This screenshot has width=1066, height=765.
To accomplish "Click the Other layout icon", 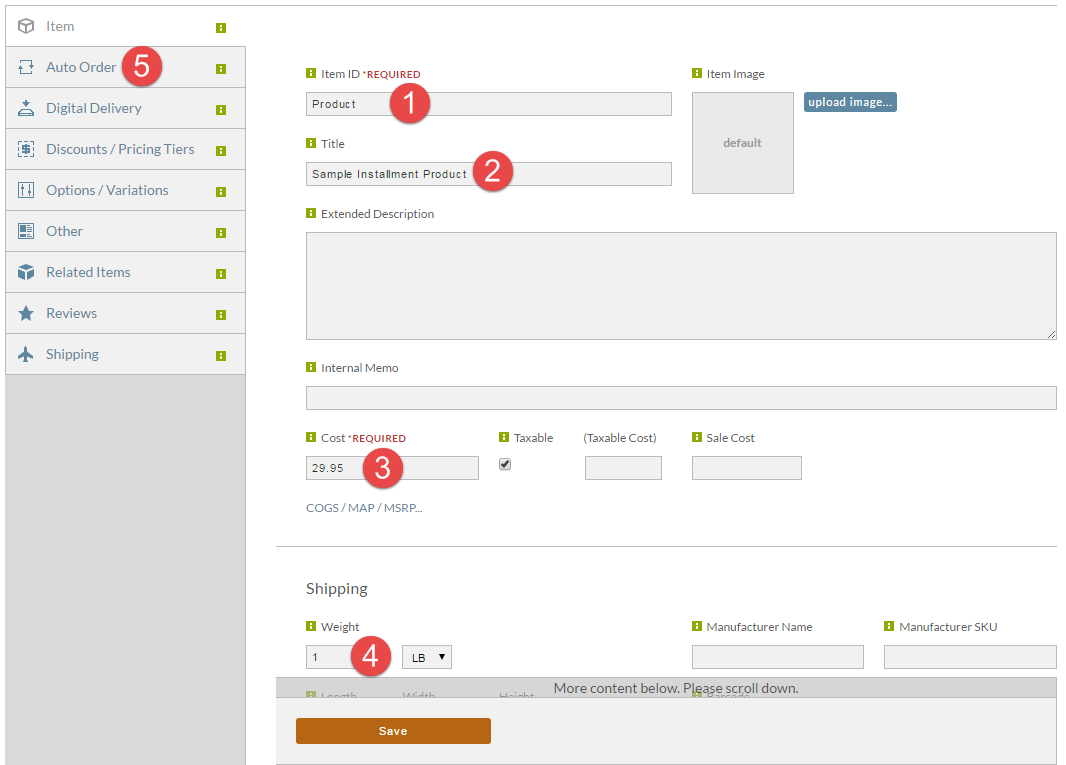I will (x=26, y=231).
